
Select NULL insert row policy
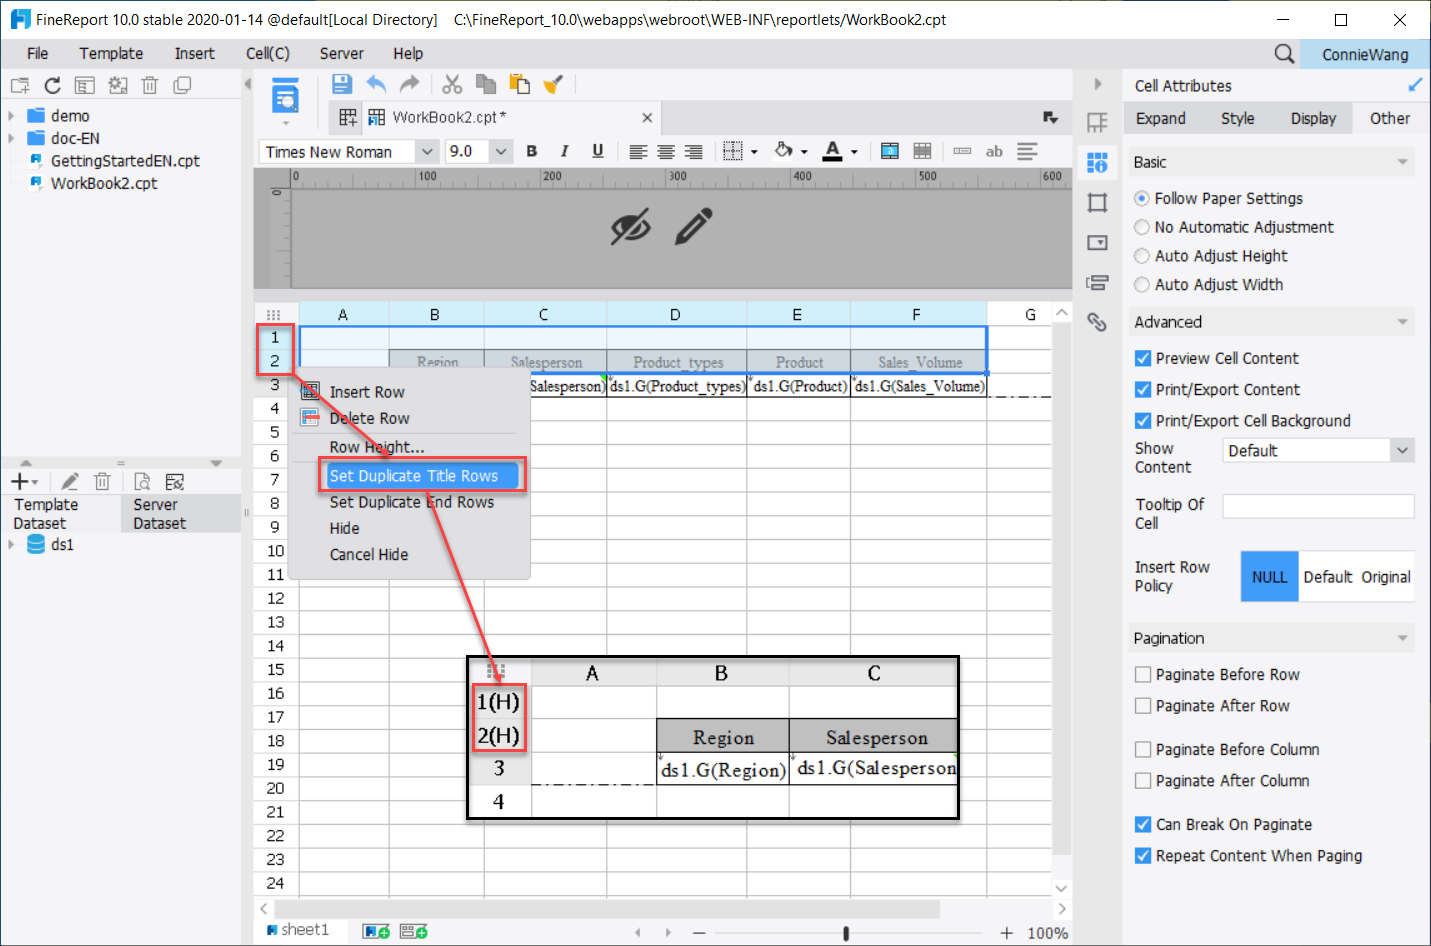pos(1270,577)
